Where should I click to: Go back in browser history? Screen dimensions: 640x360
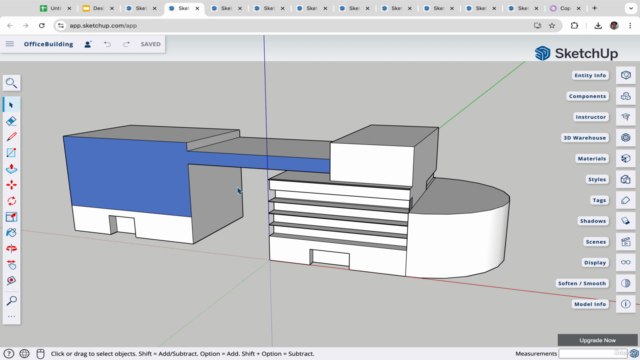(x=10, y=26)
